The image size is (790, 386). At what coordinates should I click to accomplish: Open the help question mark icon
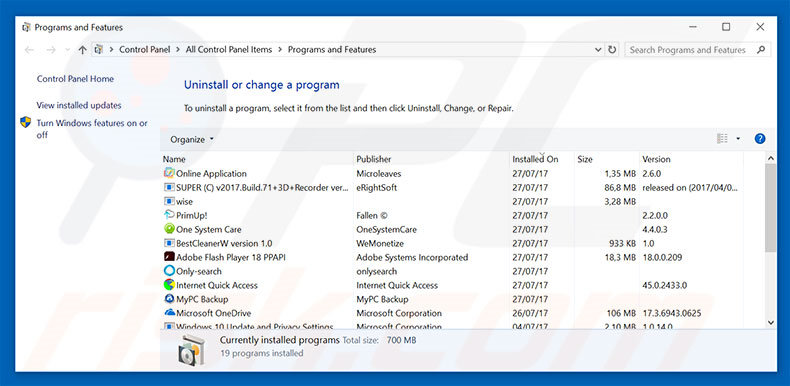tap(760, 139)
